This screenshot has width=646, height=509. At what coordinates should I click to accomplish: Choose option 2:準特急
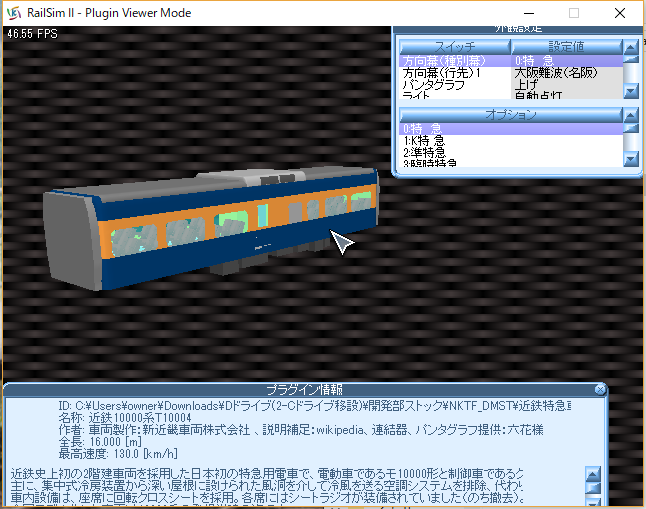(x=511, y=152)
